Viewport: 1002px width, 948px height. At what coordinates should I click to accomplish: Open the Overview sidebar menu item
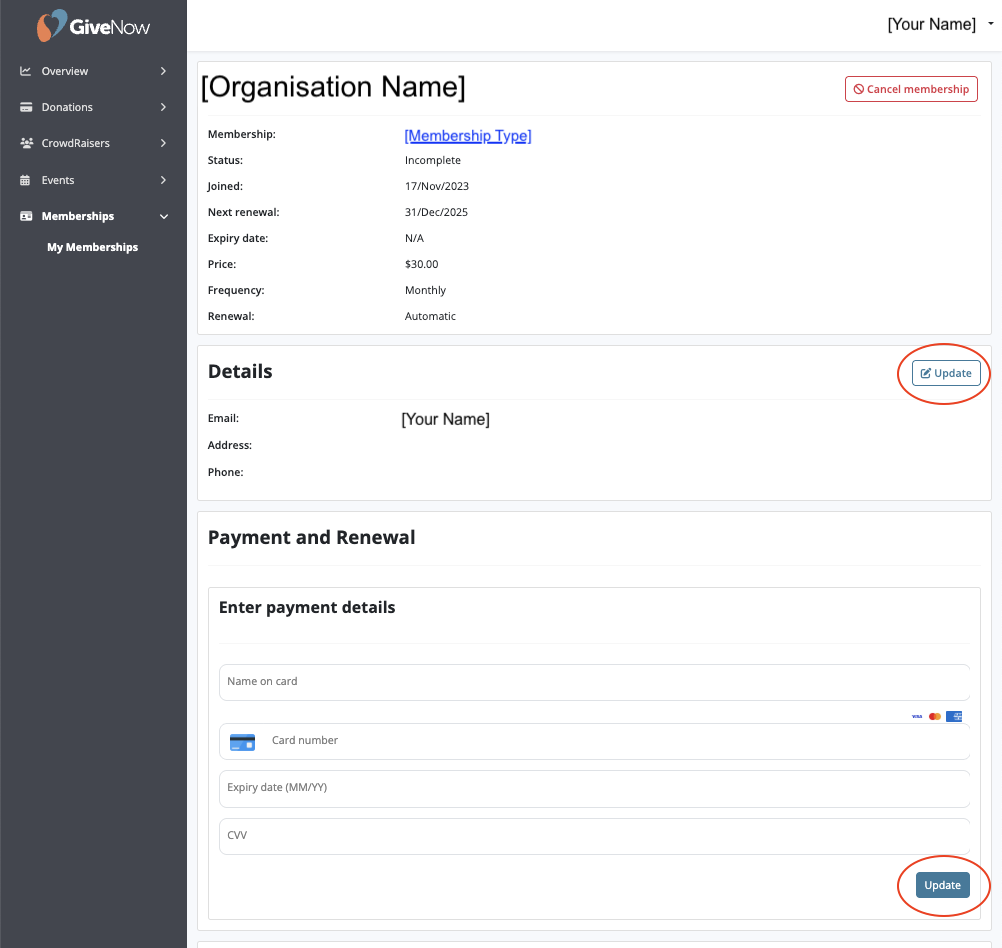pos(93,71)
